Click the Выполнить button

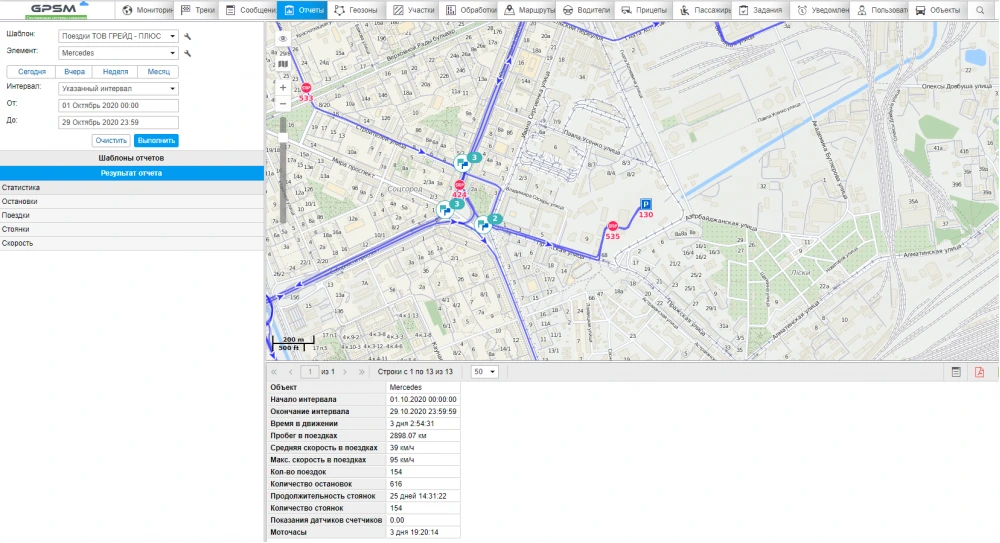tap(156, 140)
